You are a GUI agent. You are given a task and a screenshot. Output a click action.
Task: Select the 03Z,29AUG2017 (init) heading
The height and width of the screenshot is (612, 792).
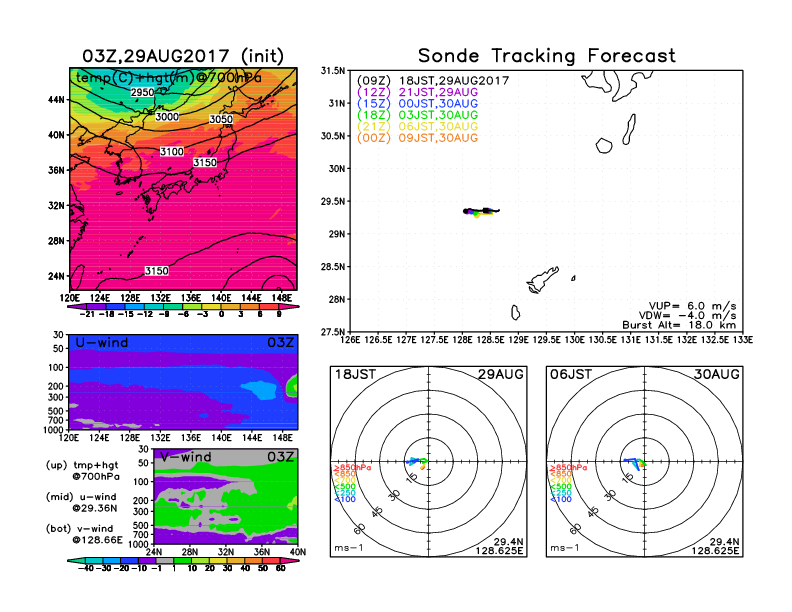(182, 56)
